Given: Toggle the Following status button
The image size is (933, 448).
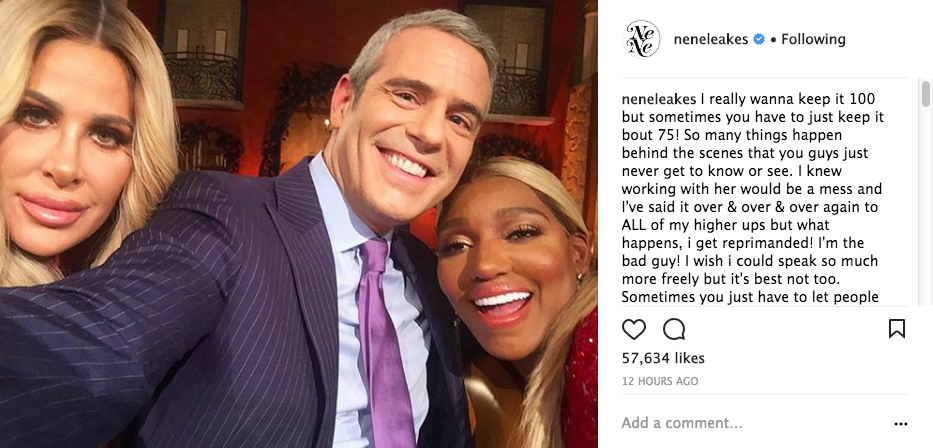Looking at the screenshot, I should (813, 39).
